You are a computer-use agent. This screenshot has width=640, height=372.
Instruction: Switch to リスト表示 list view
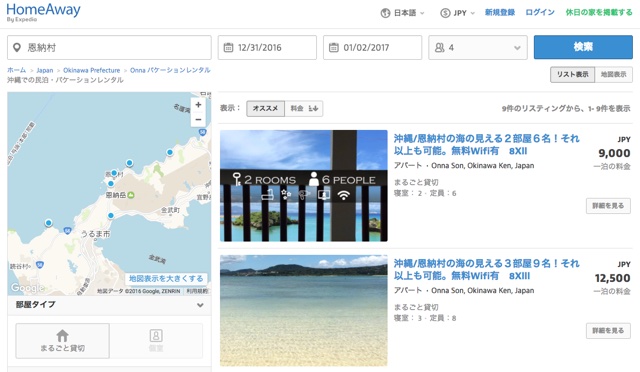point(572,74)
